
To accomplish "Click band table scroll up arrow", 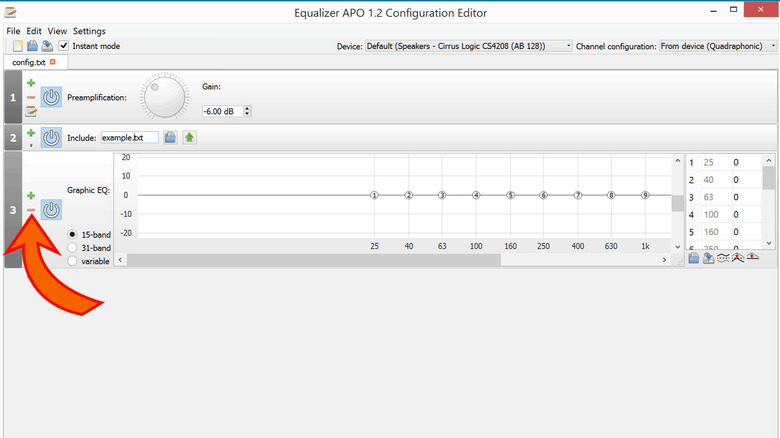I will pyautogui.click(x=769, y=161).
